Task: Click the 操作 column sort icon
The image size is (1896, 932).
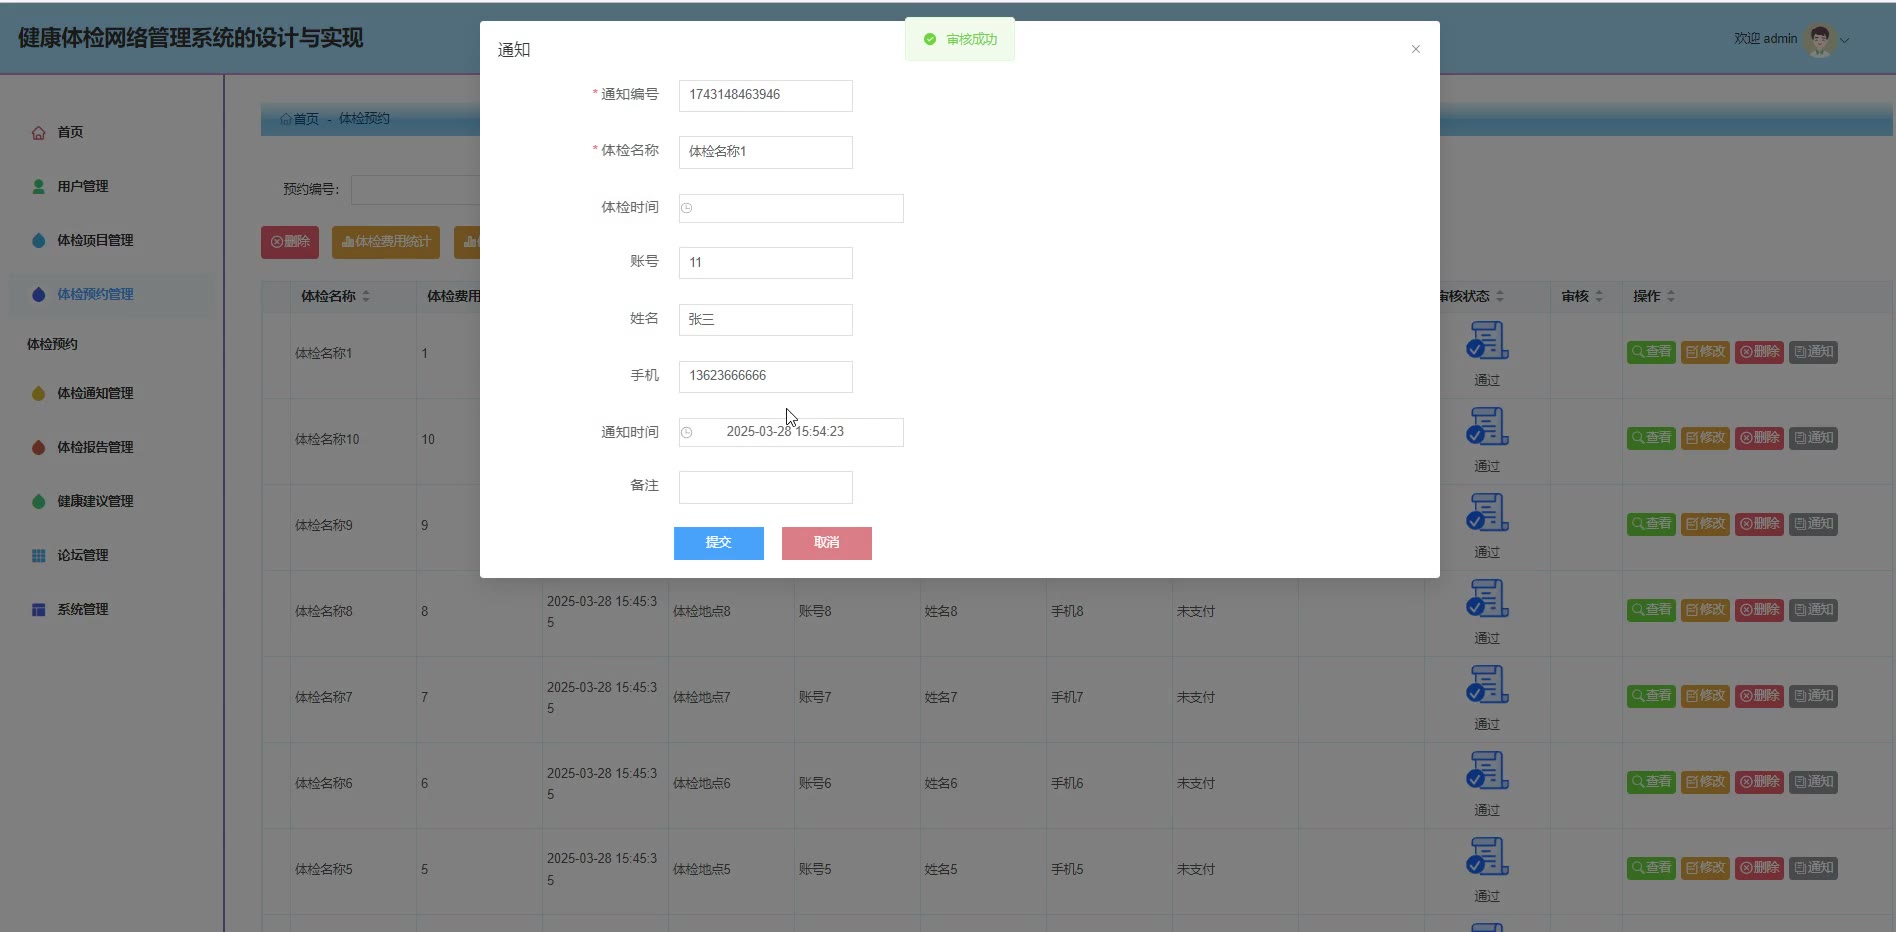Action: [x=1671, y=296]
